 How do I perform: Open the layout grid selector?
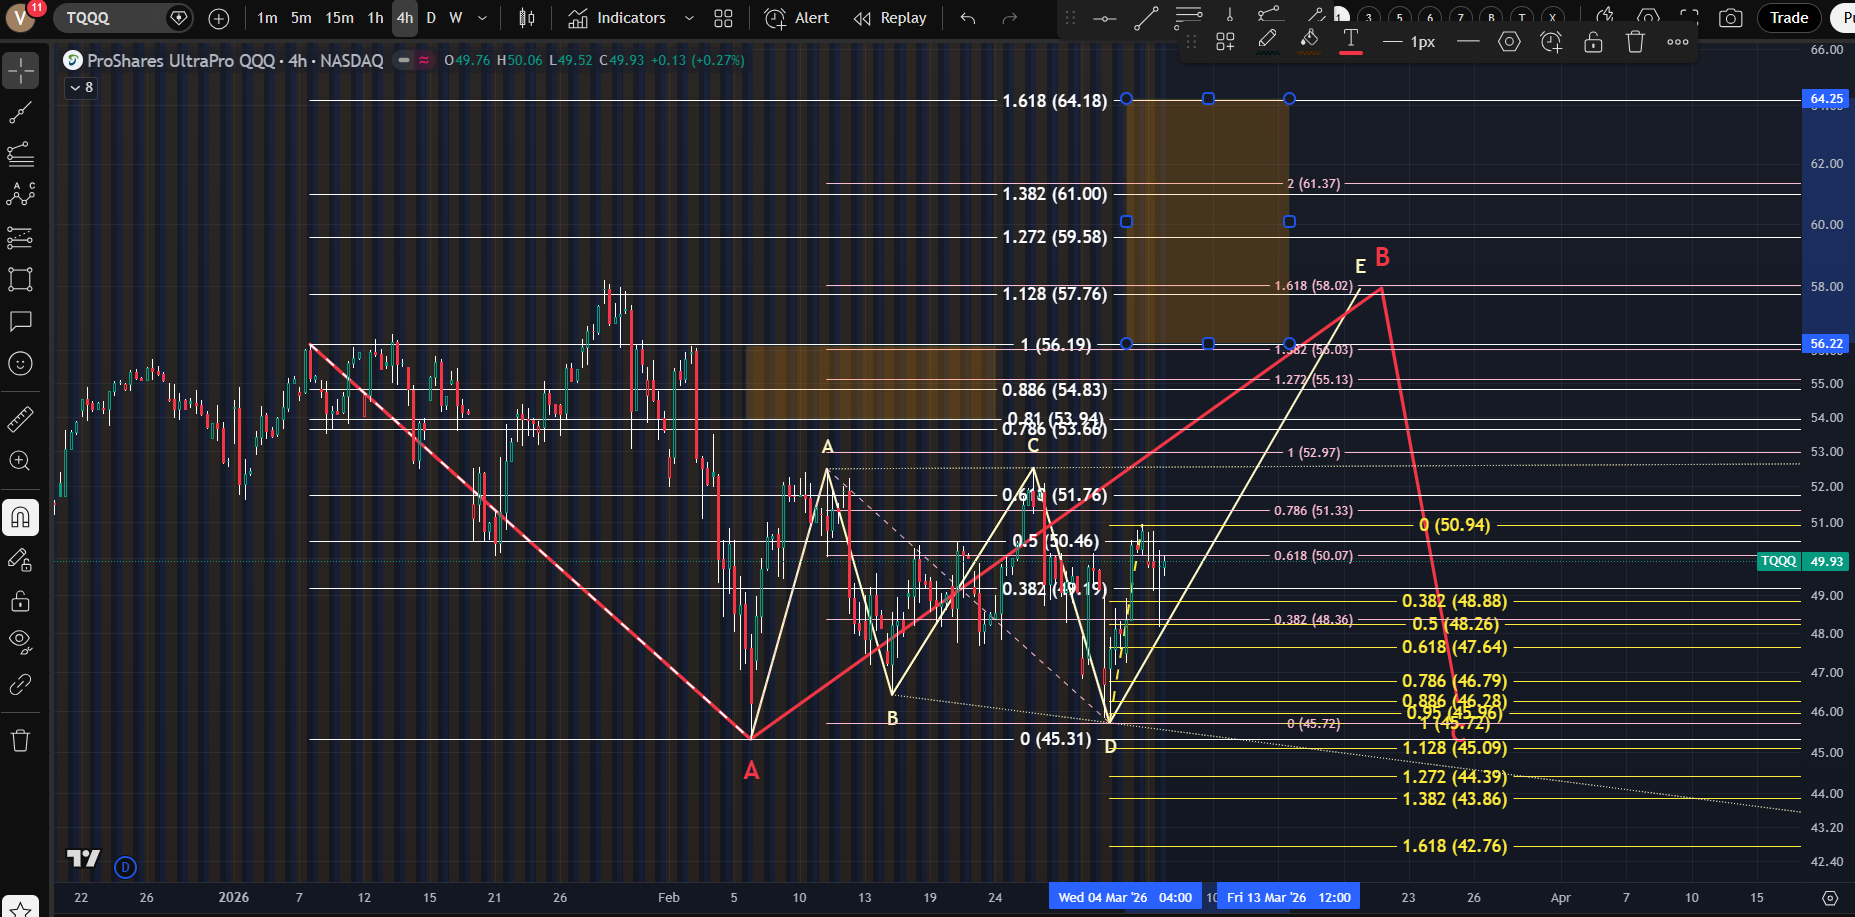(724, 18)
